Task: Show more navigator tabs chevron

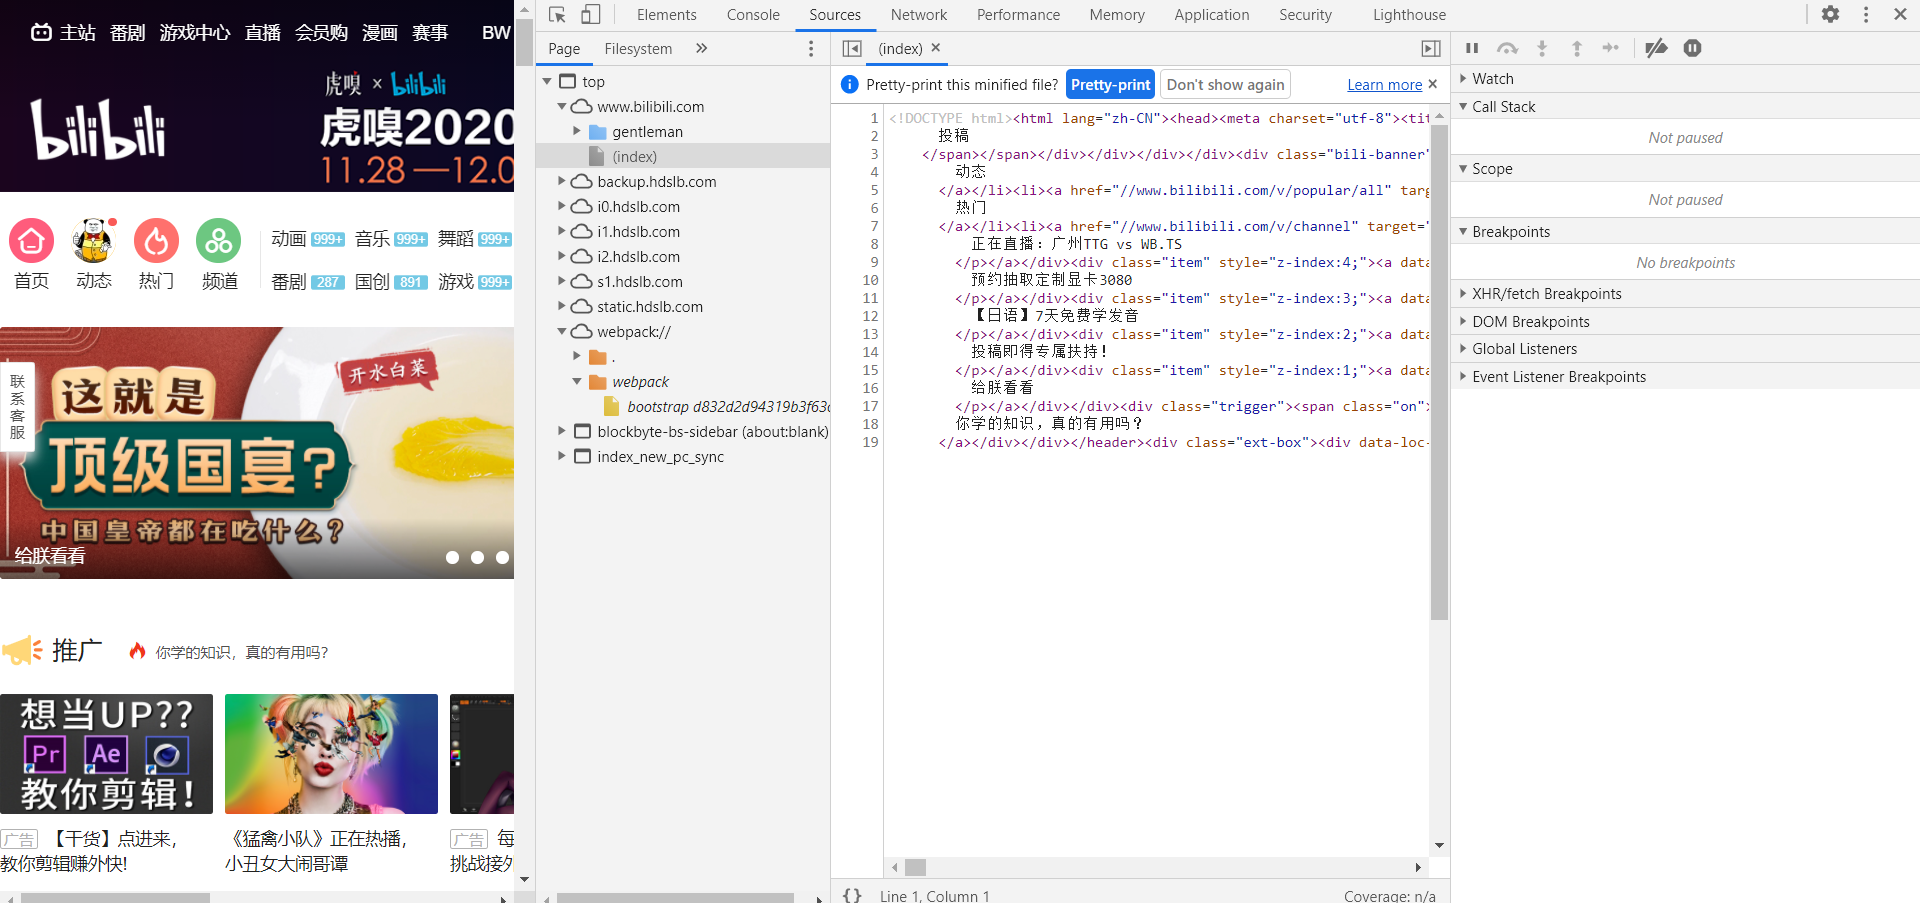Action: (702, 48)
